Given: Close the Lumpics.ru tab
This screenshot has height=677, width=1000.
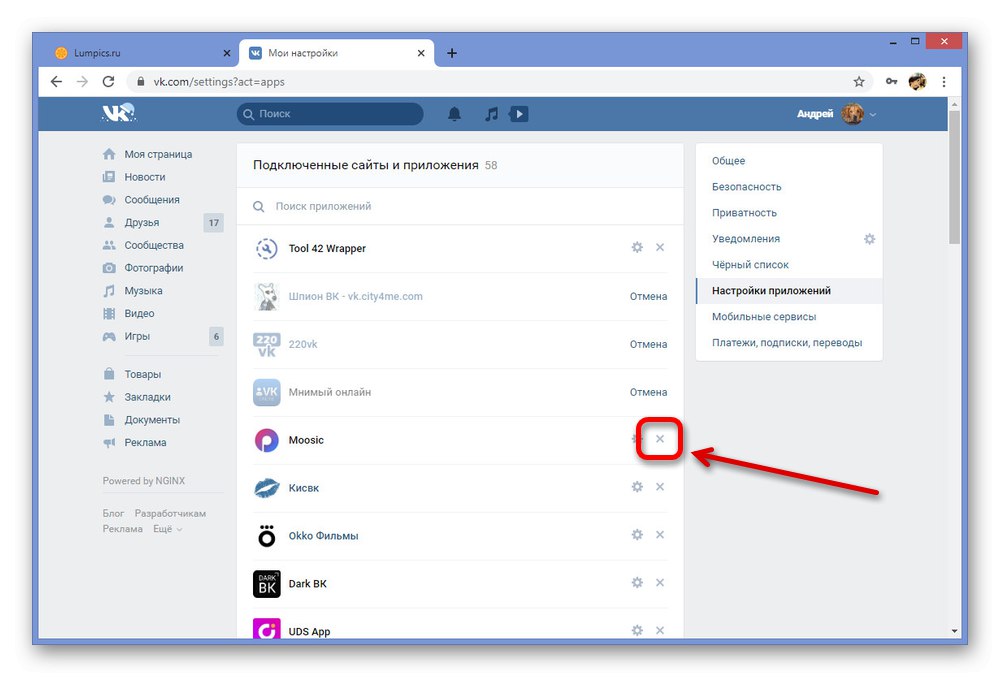Looking at the screenshot, I should tap(226, 53).
